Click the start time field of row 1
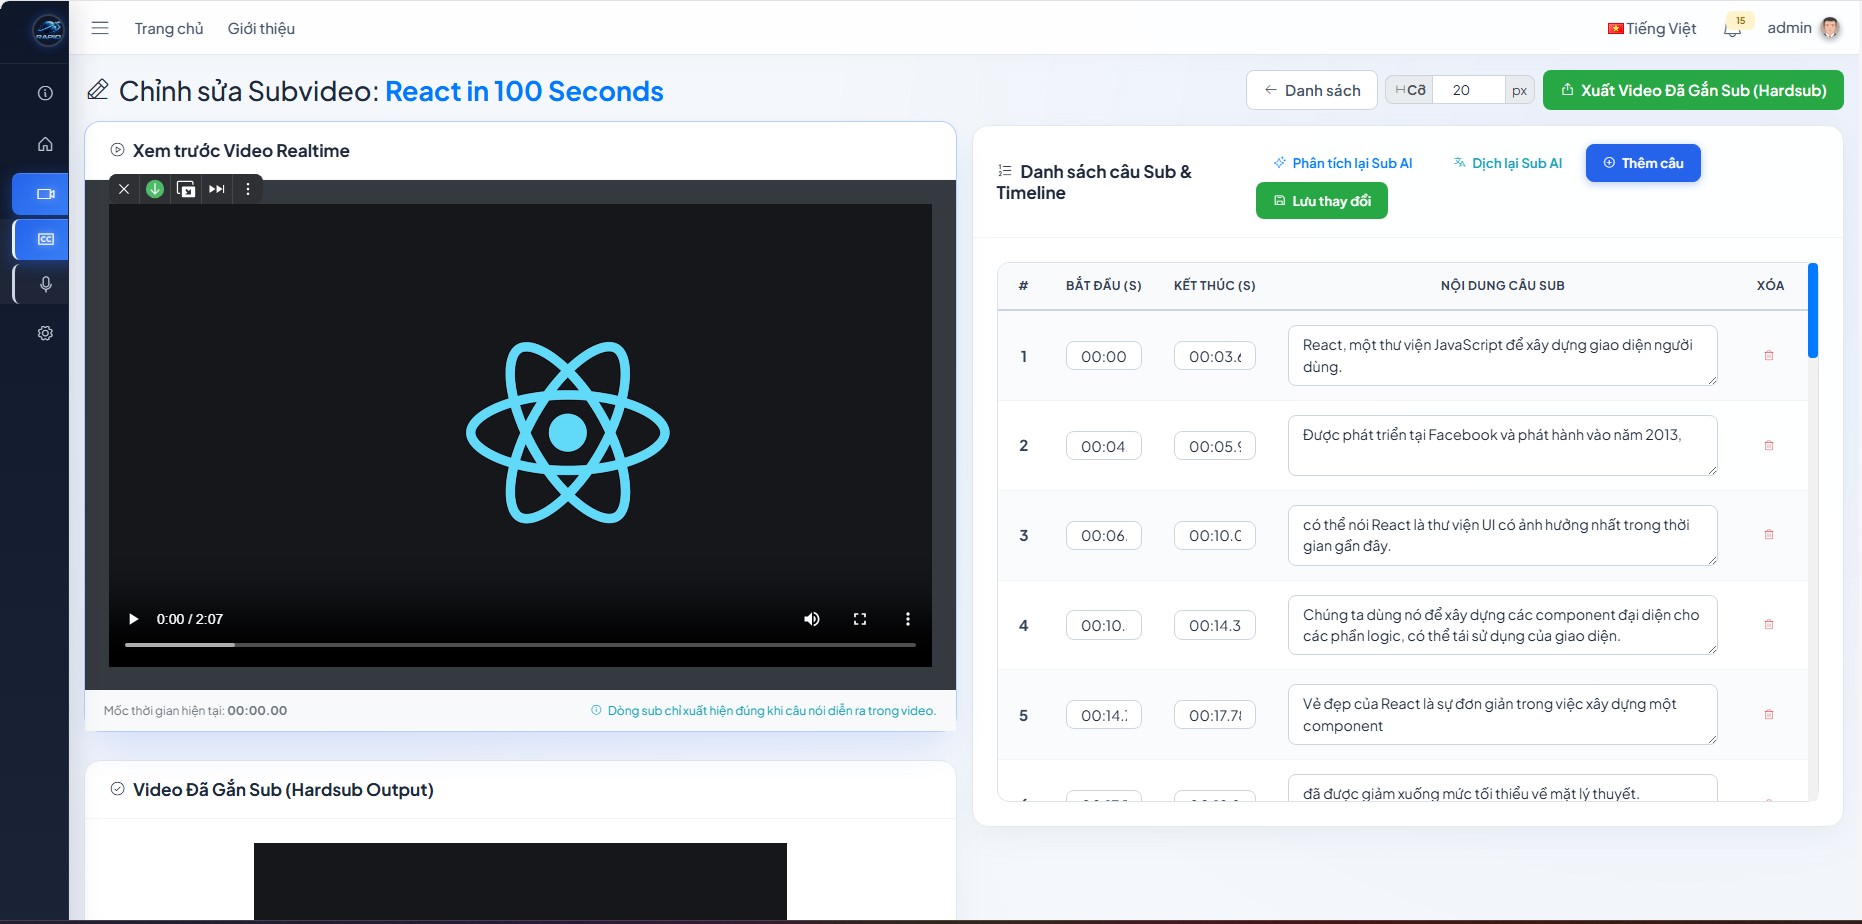 1104,356
